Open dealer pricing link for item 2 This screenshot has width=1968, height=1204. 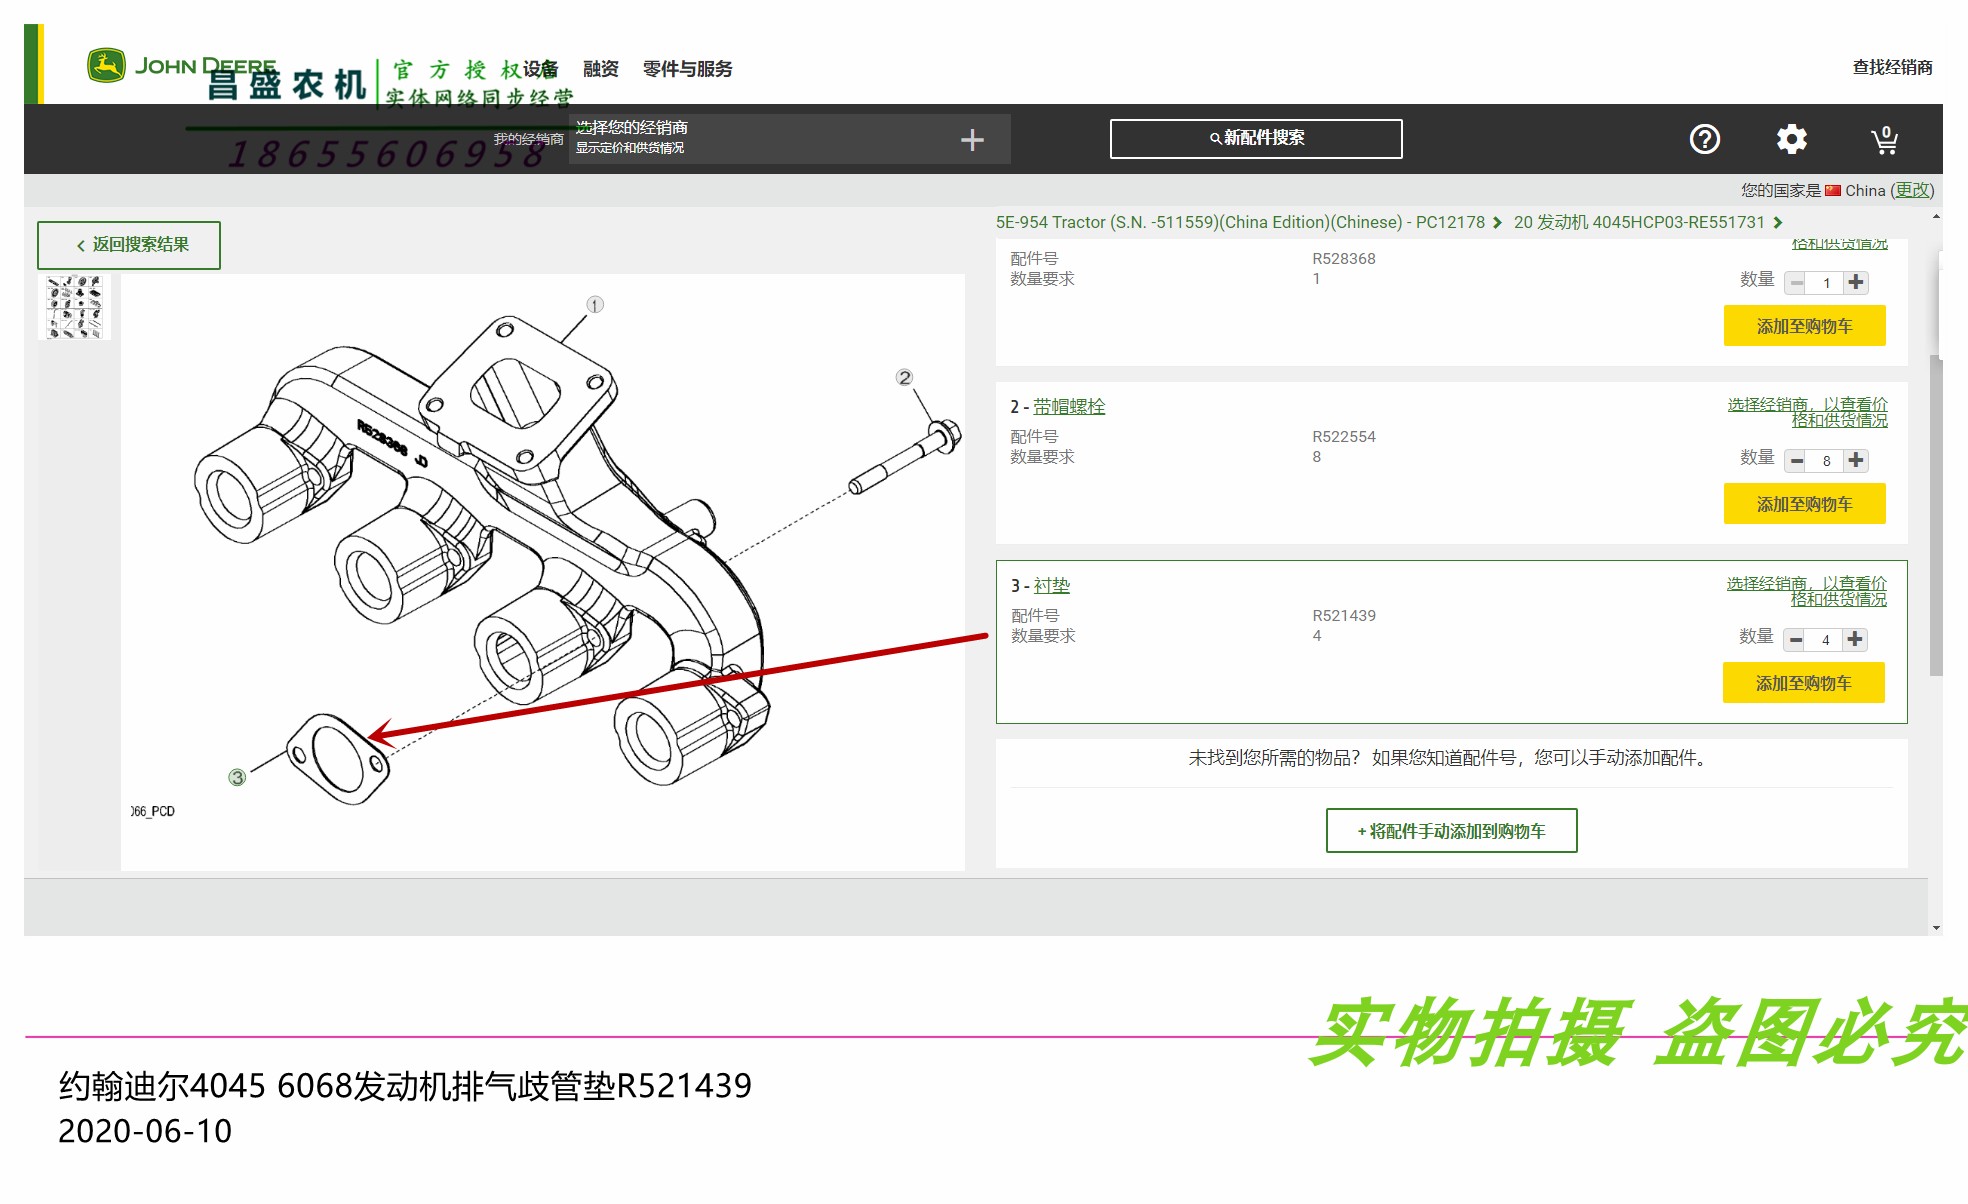(1808, 412)
